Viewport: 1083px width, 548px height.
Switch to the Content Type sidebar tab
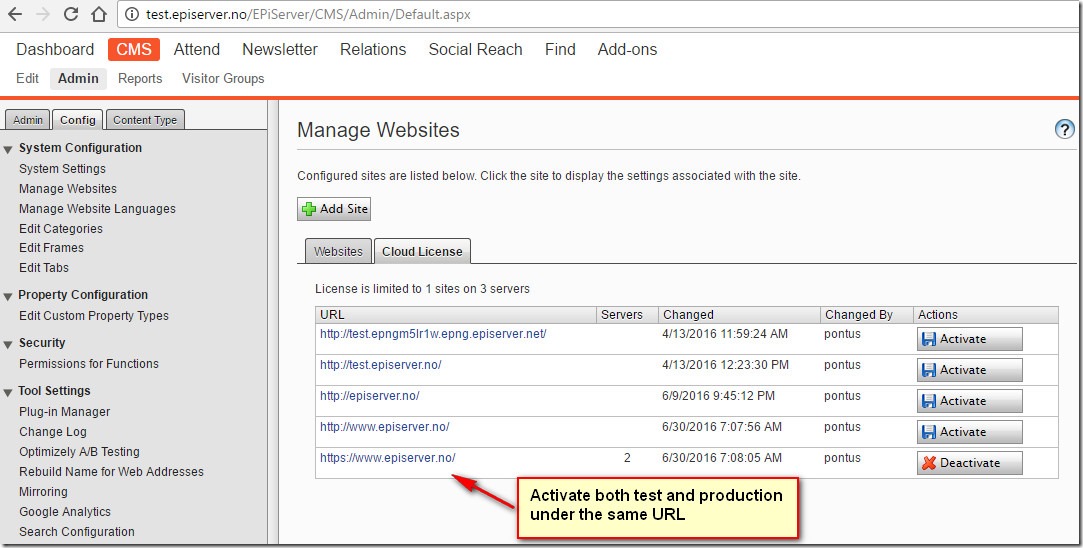pos(145,120)
